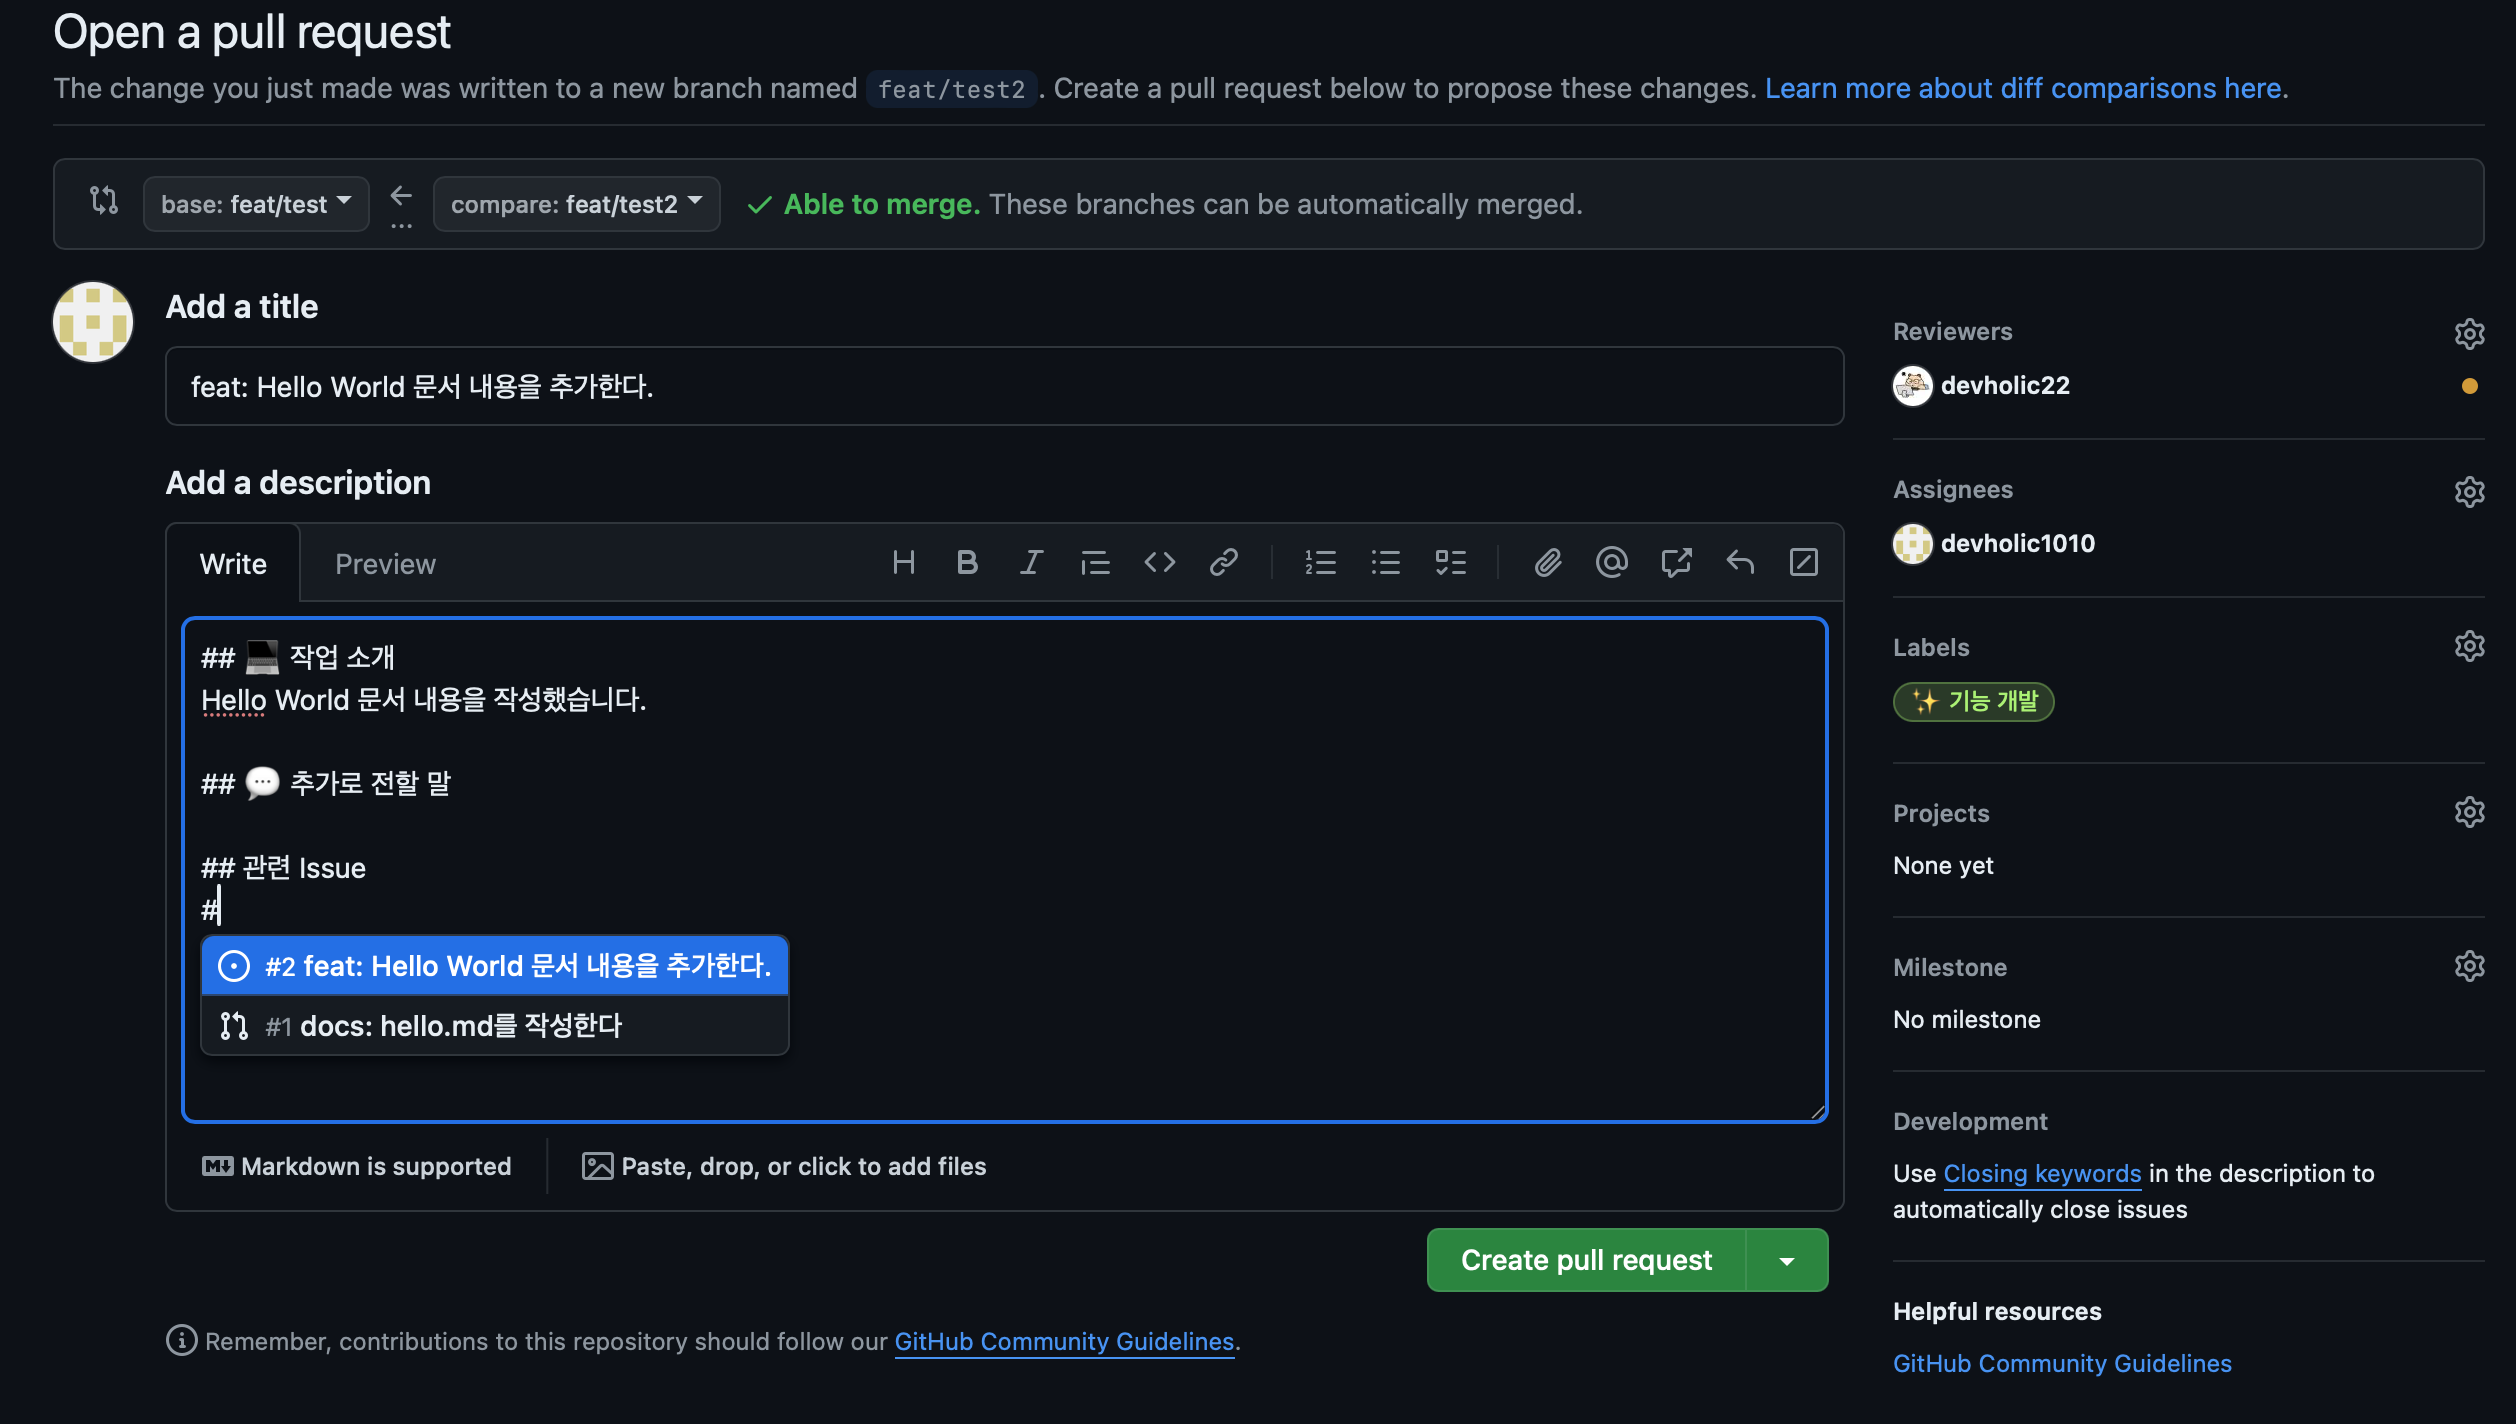The width and height of the screenshot is (2516, 1424).
Task: Click in the pull request title field
Action: (1003, 387)
